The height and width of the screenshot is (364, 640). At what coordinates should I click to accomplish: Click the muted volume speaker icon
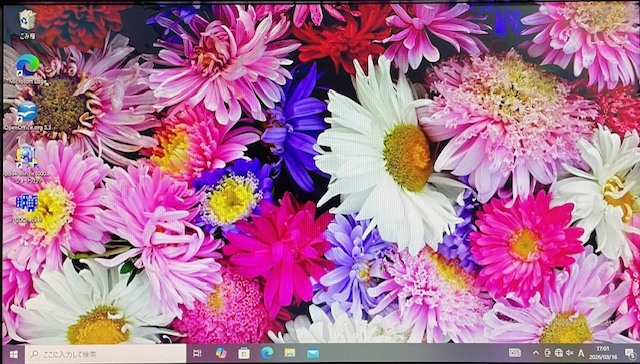coord(569,353)
